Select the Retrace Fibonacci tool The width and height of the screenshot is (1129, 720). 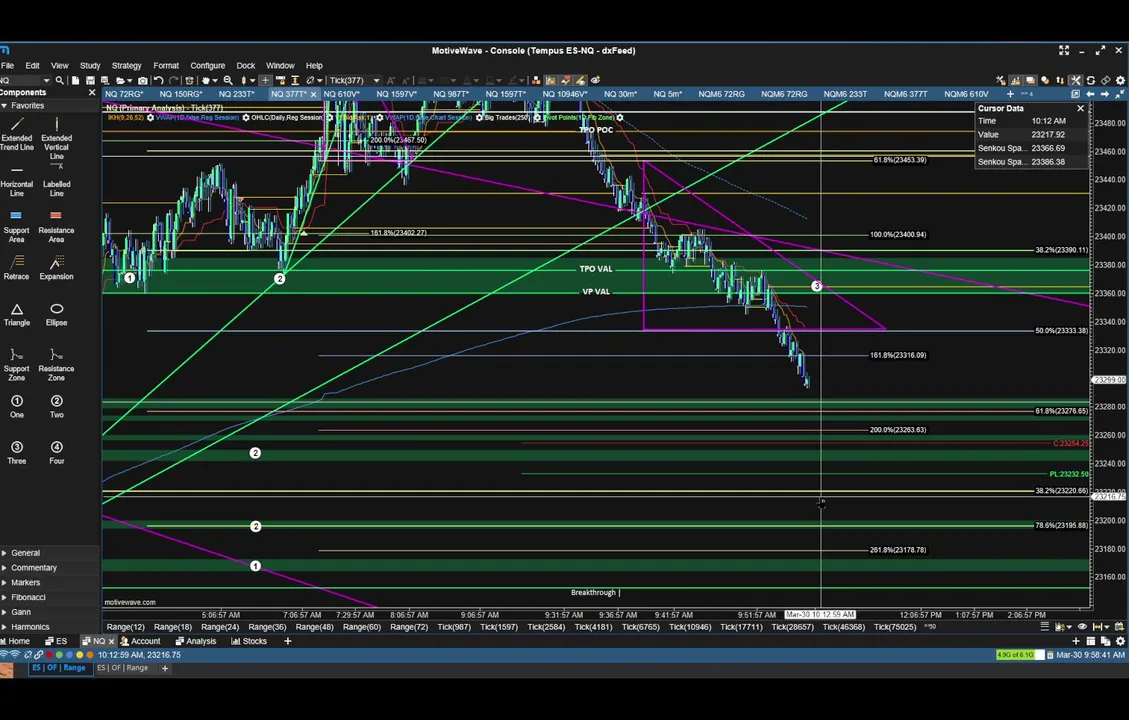(17, 267)
